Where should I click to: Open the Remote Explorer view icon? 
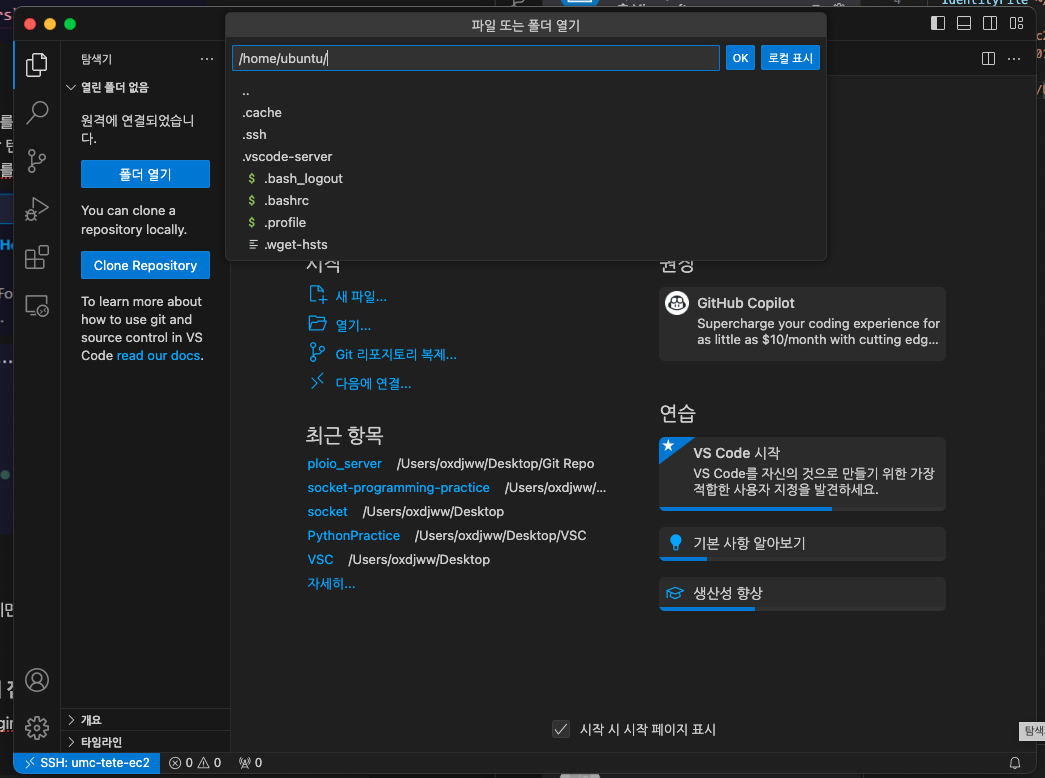tap(37, 305)
